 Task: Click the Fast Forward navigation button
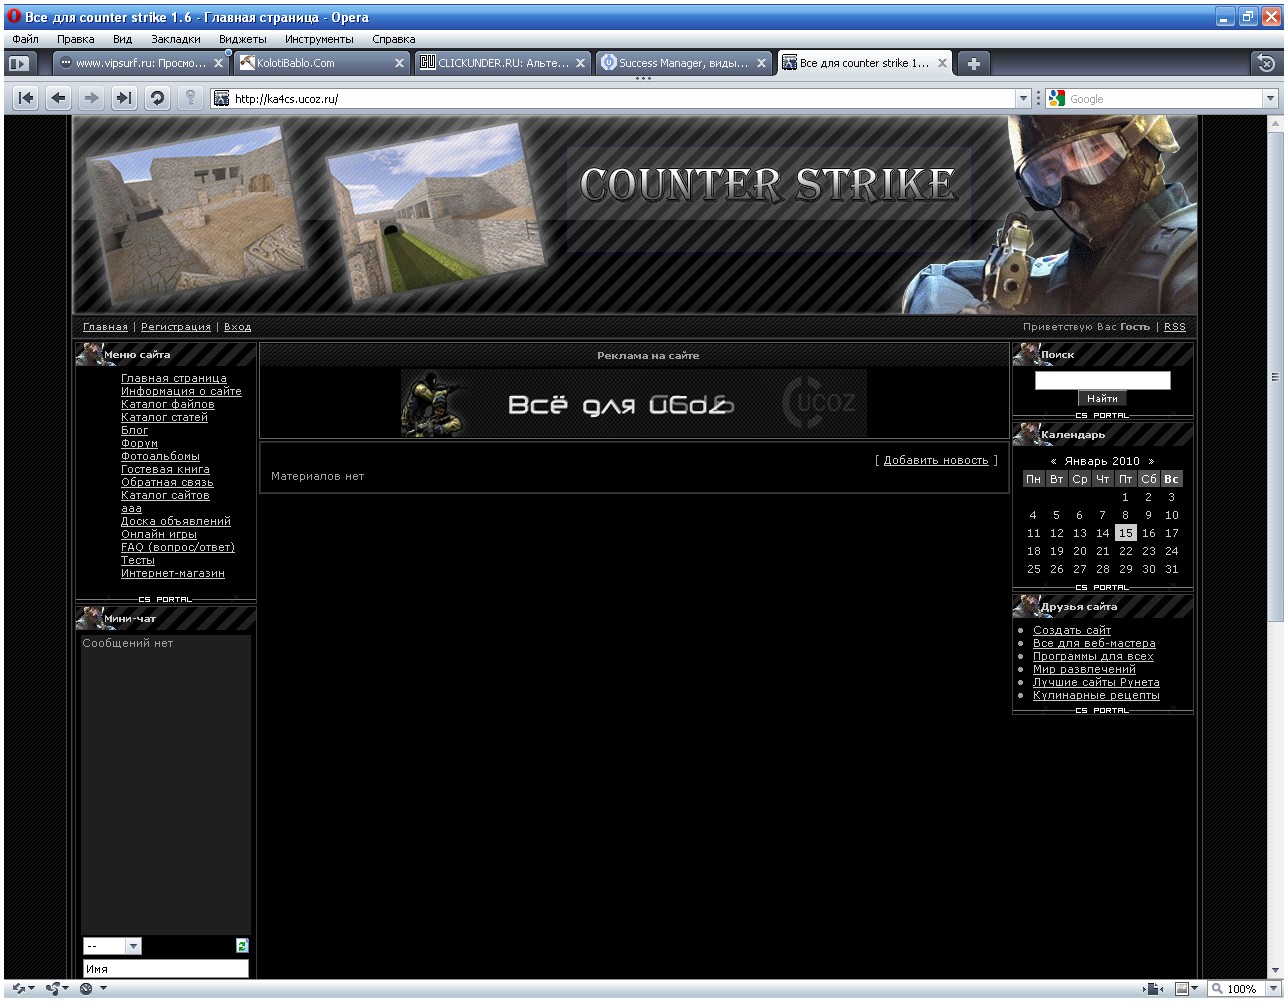123,98
